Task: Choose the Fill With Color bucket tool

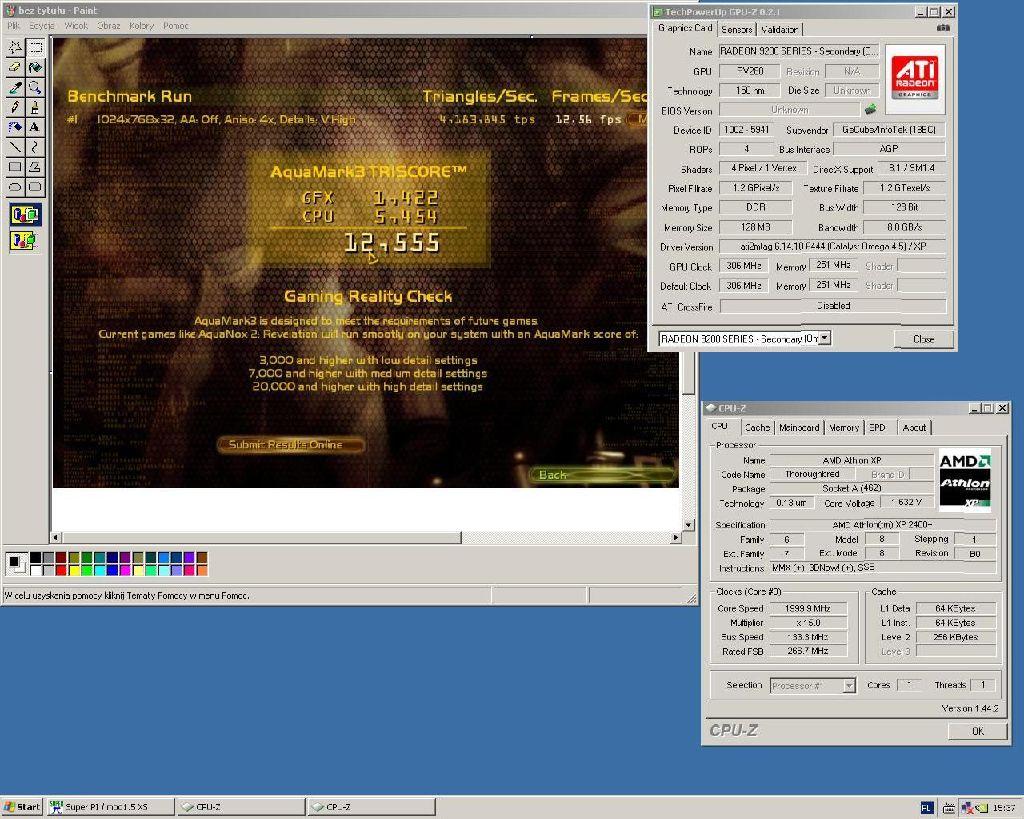Action: pyautogui.click(x=35, y=67)
